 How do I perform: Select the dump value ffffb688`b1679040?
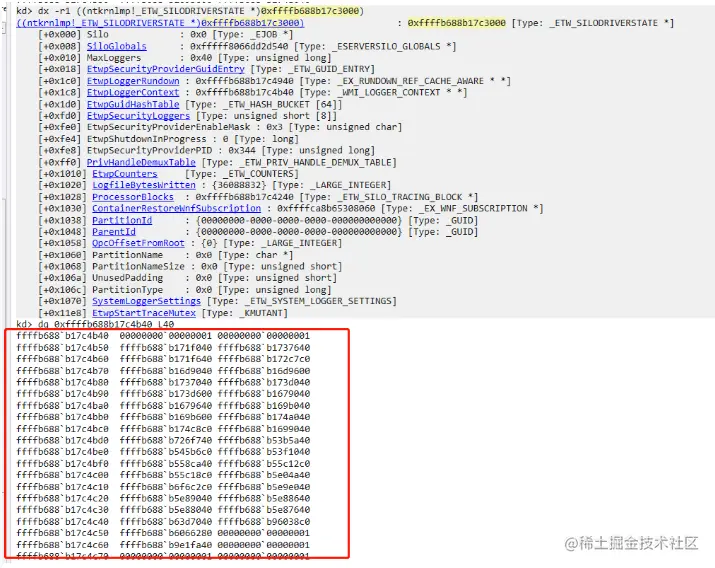point(264,393)
